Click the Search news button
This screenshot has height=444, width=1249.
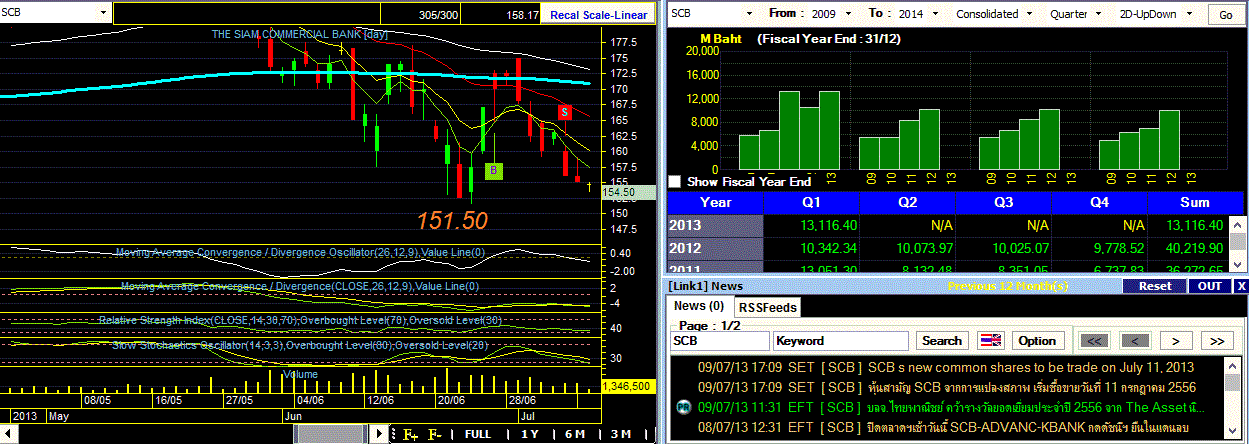pyautogui.click(x=942, y=341)
